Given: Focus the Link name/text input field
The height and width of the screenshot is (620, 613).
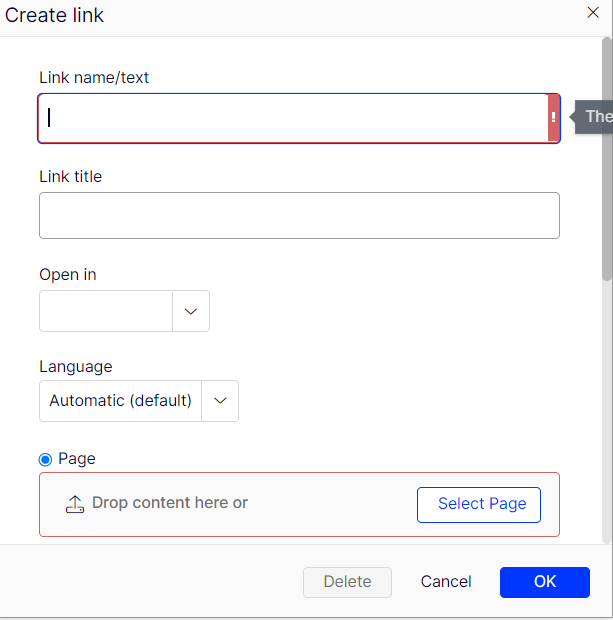Looking at the screenshot, I should (292, 118).
